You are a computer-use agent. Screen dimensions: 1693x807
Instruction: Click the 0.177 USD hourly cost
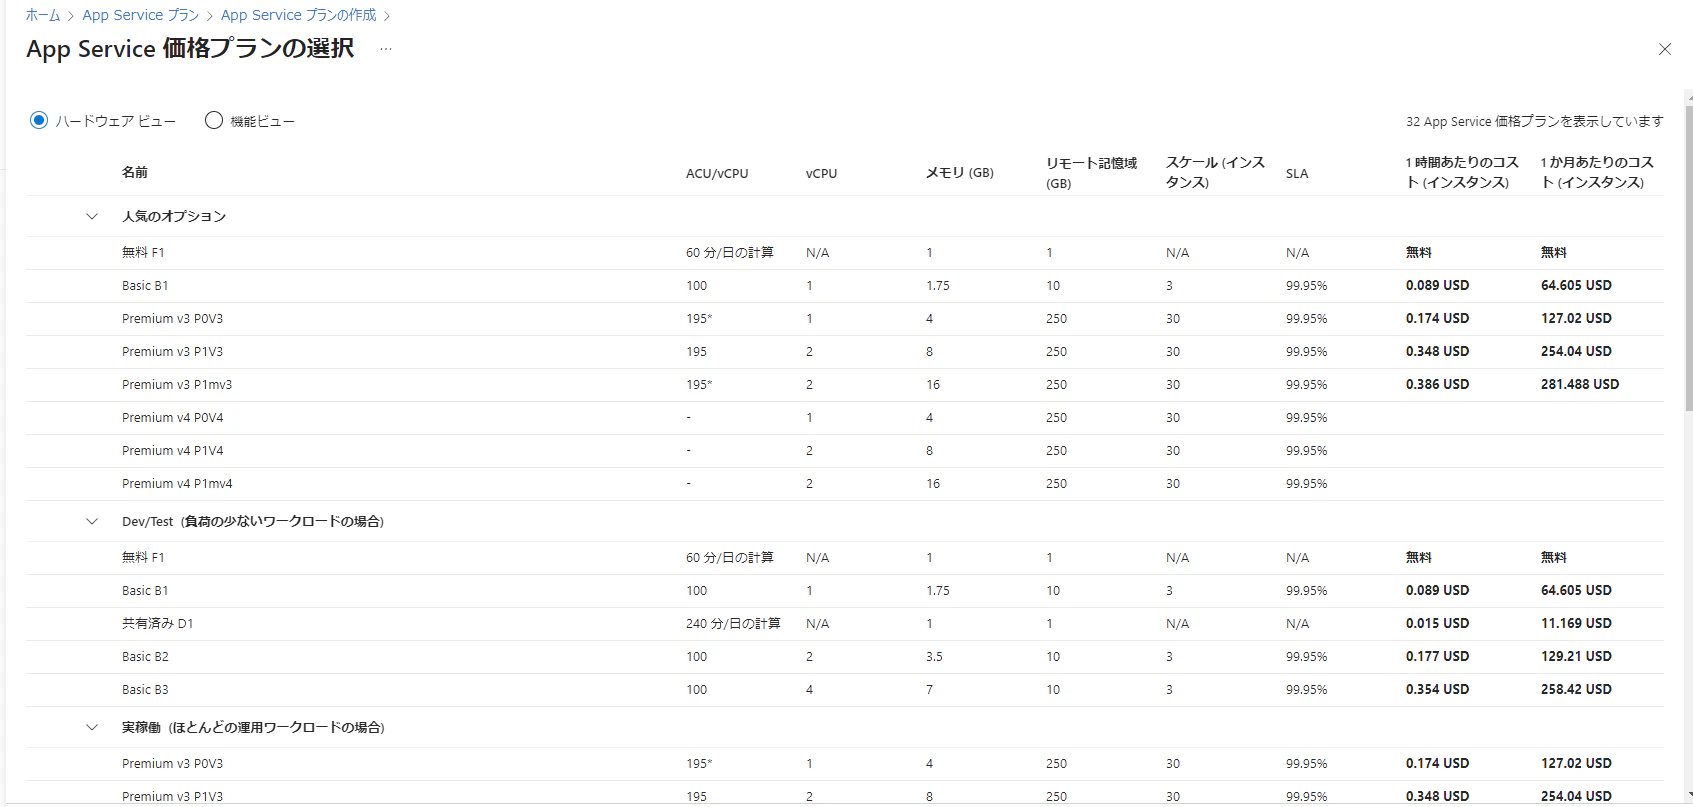[x=1438, y=657]
